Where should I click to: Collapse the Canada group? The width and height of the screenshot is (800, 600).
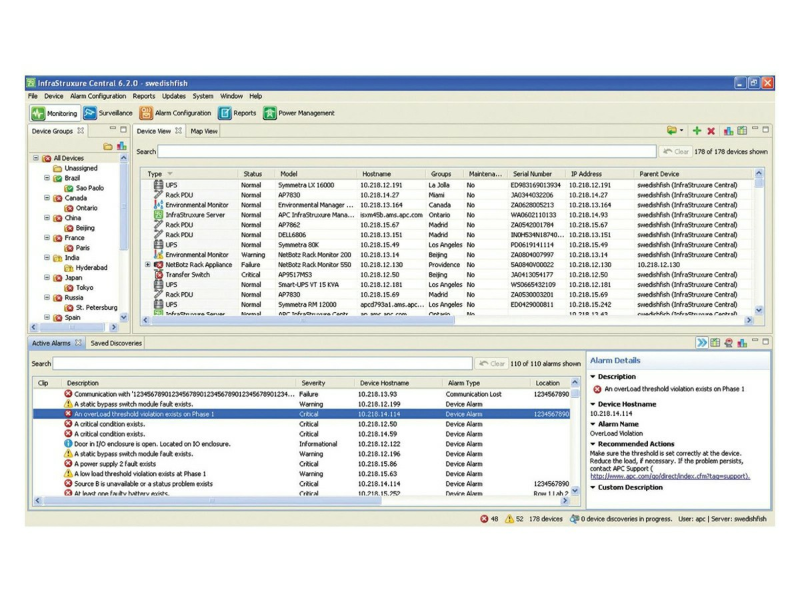click(47, 198)
